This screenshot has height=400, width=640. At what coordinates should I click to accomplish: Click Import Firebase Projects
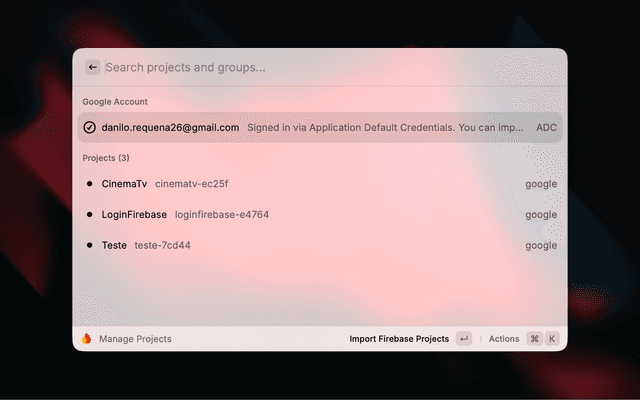click(x=399, y=338)
